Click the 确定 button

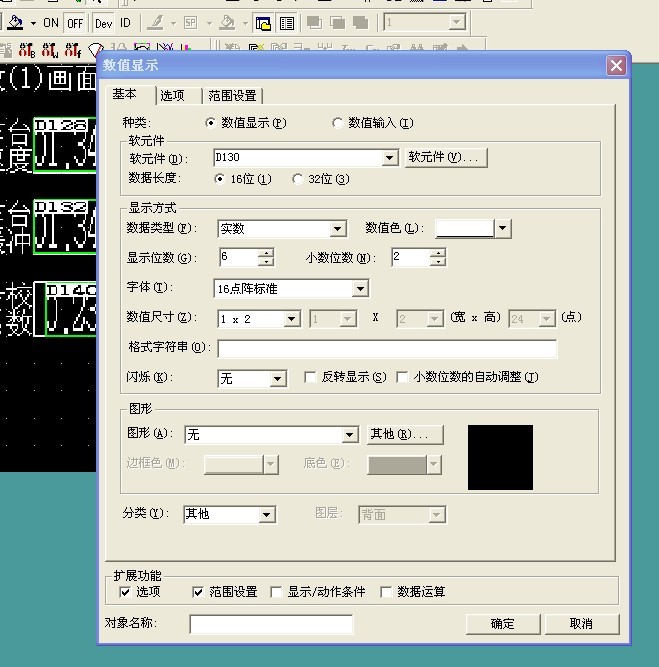click(x=503, y=624)
